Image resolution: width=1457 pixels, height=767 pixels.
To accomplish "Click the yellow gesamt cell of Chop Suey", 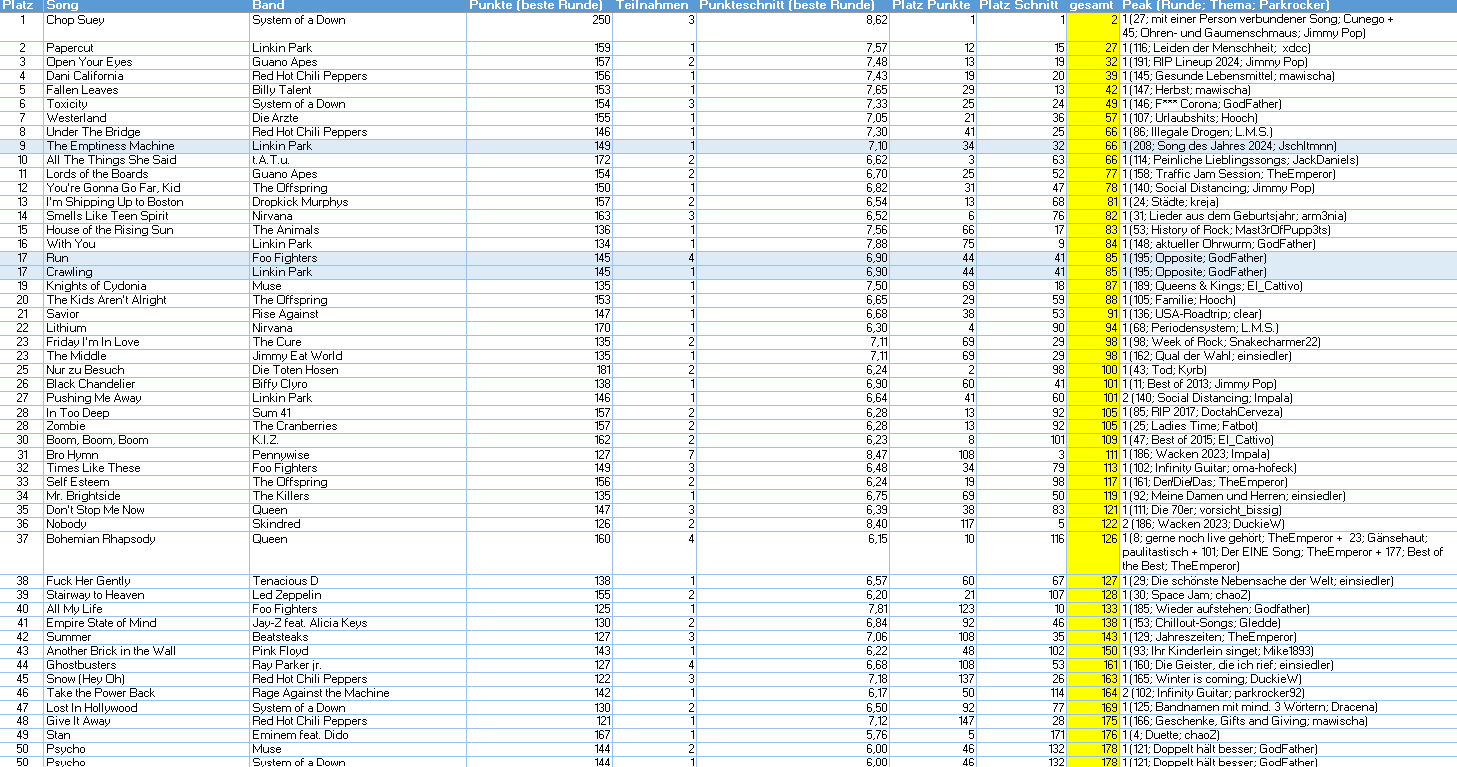I will pos(1093,27).
